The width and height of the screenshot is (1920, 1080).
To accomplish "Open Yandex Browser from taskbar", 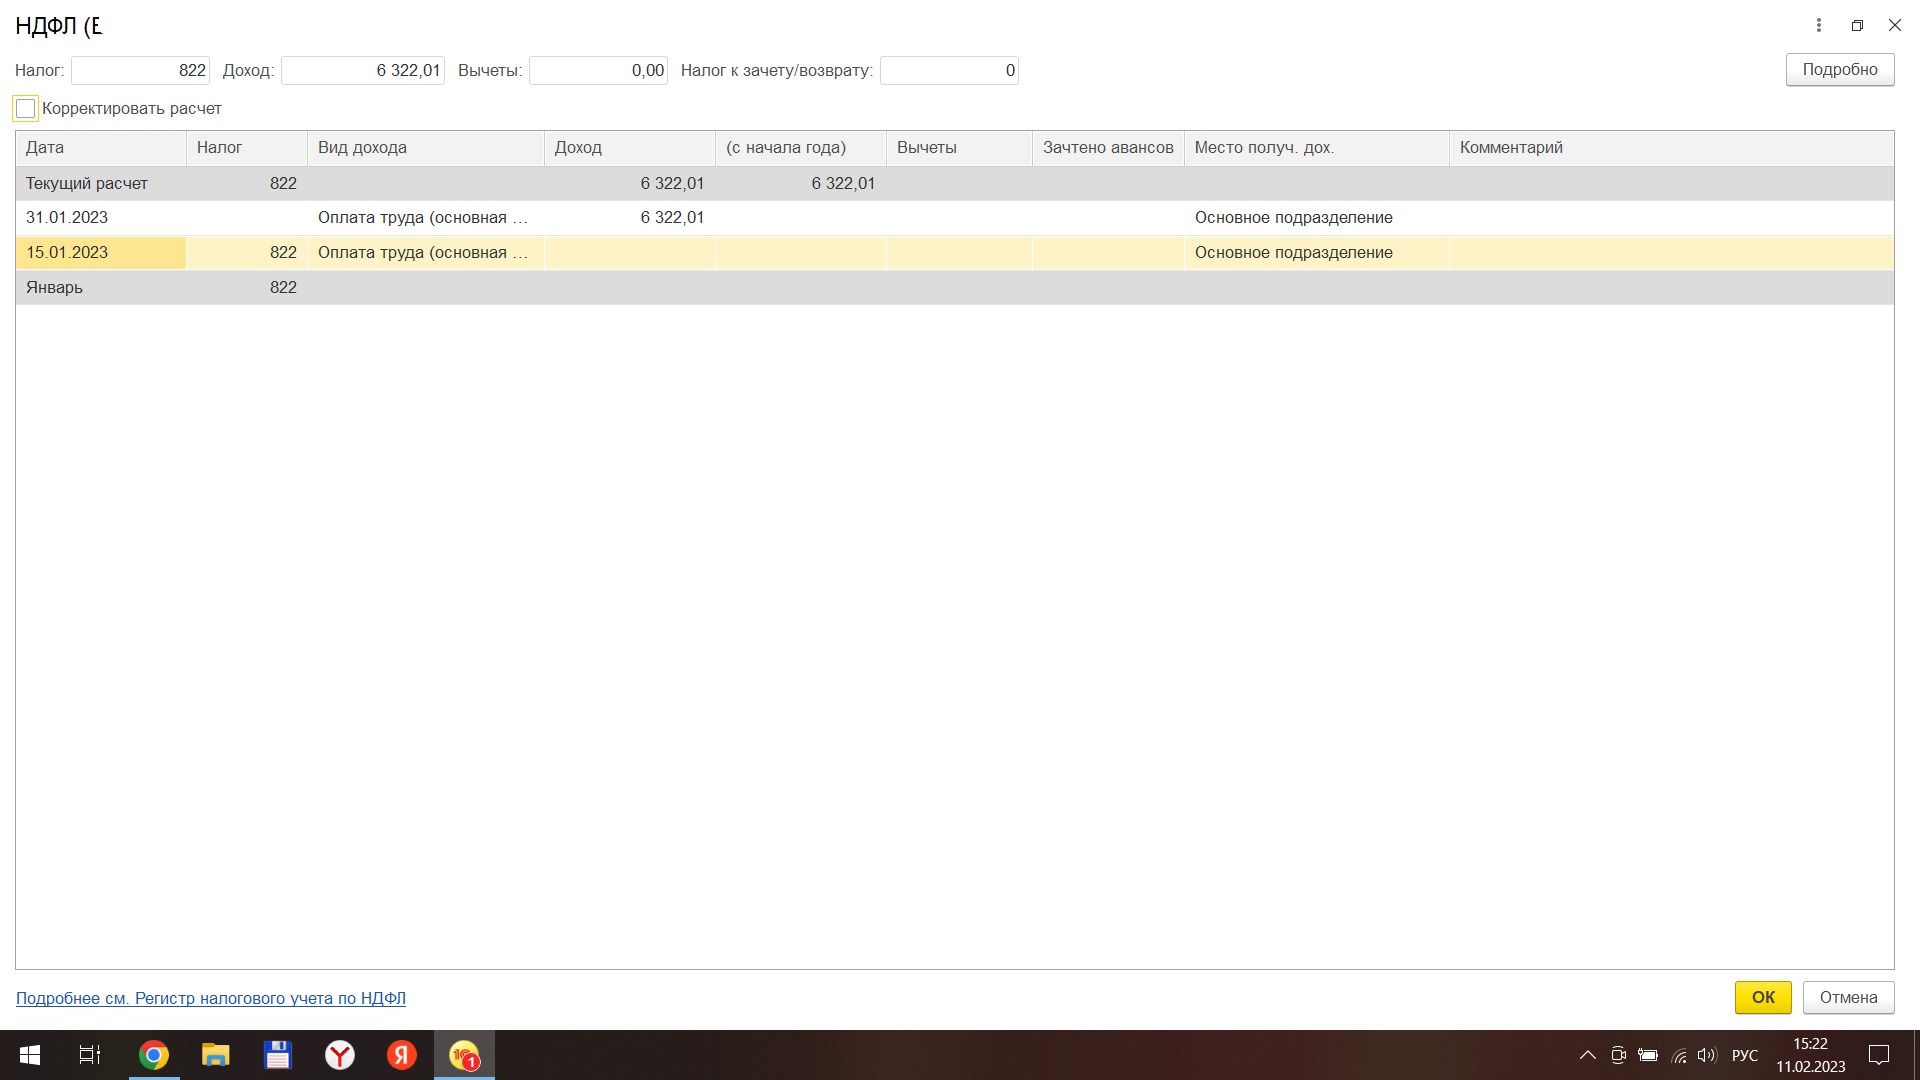I will pyautogui.click(x=340, y=1055).
